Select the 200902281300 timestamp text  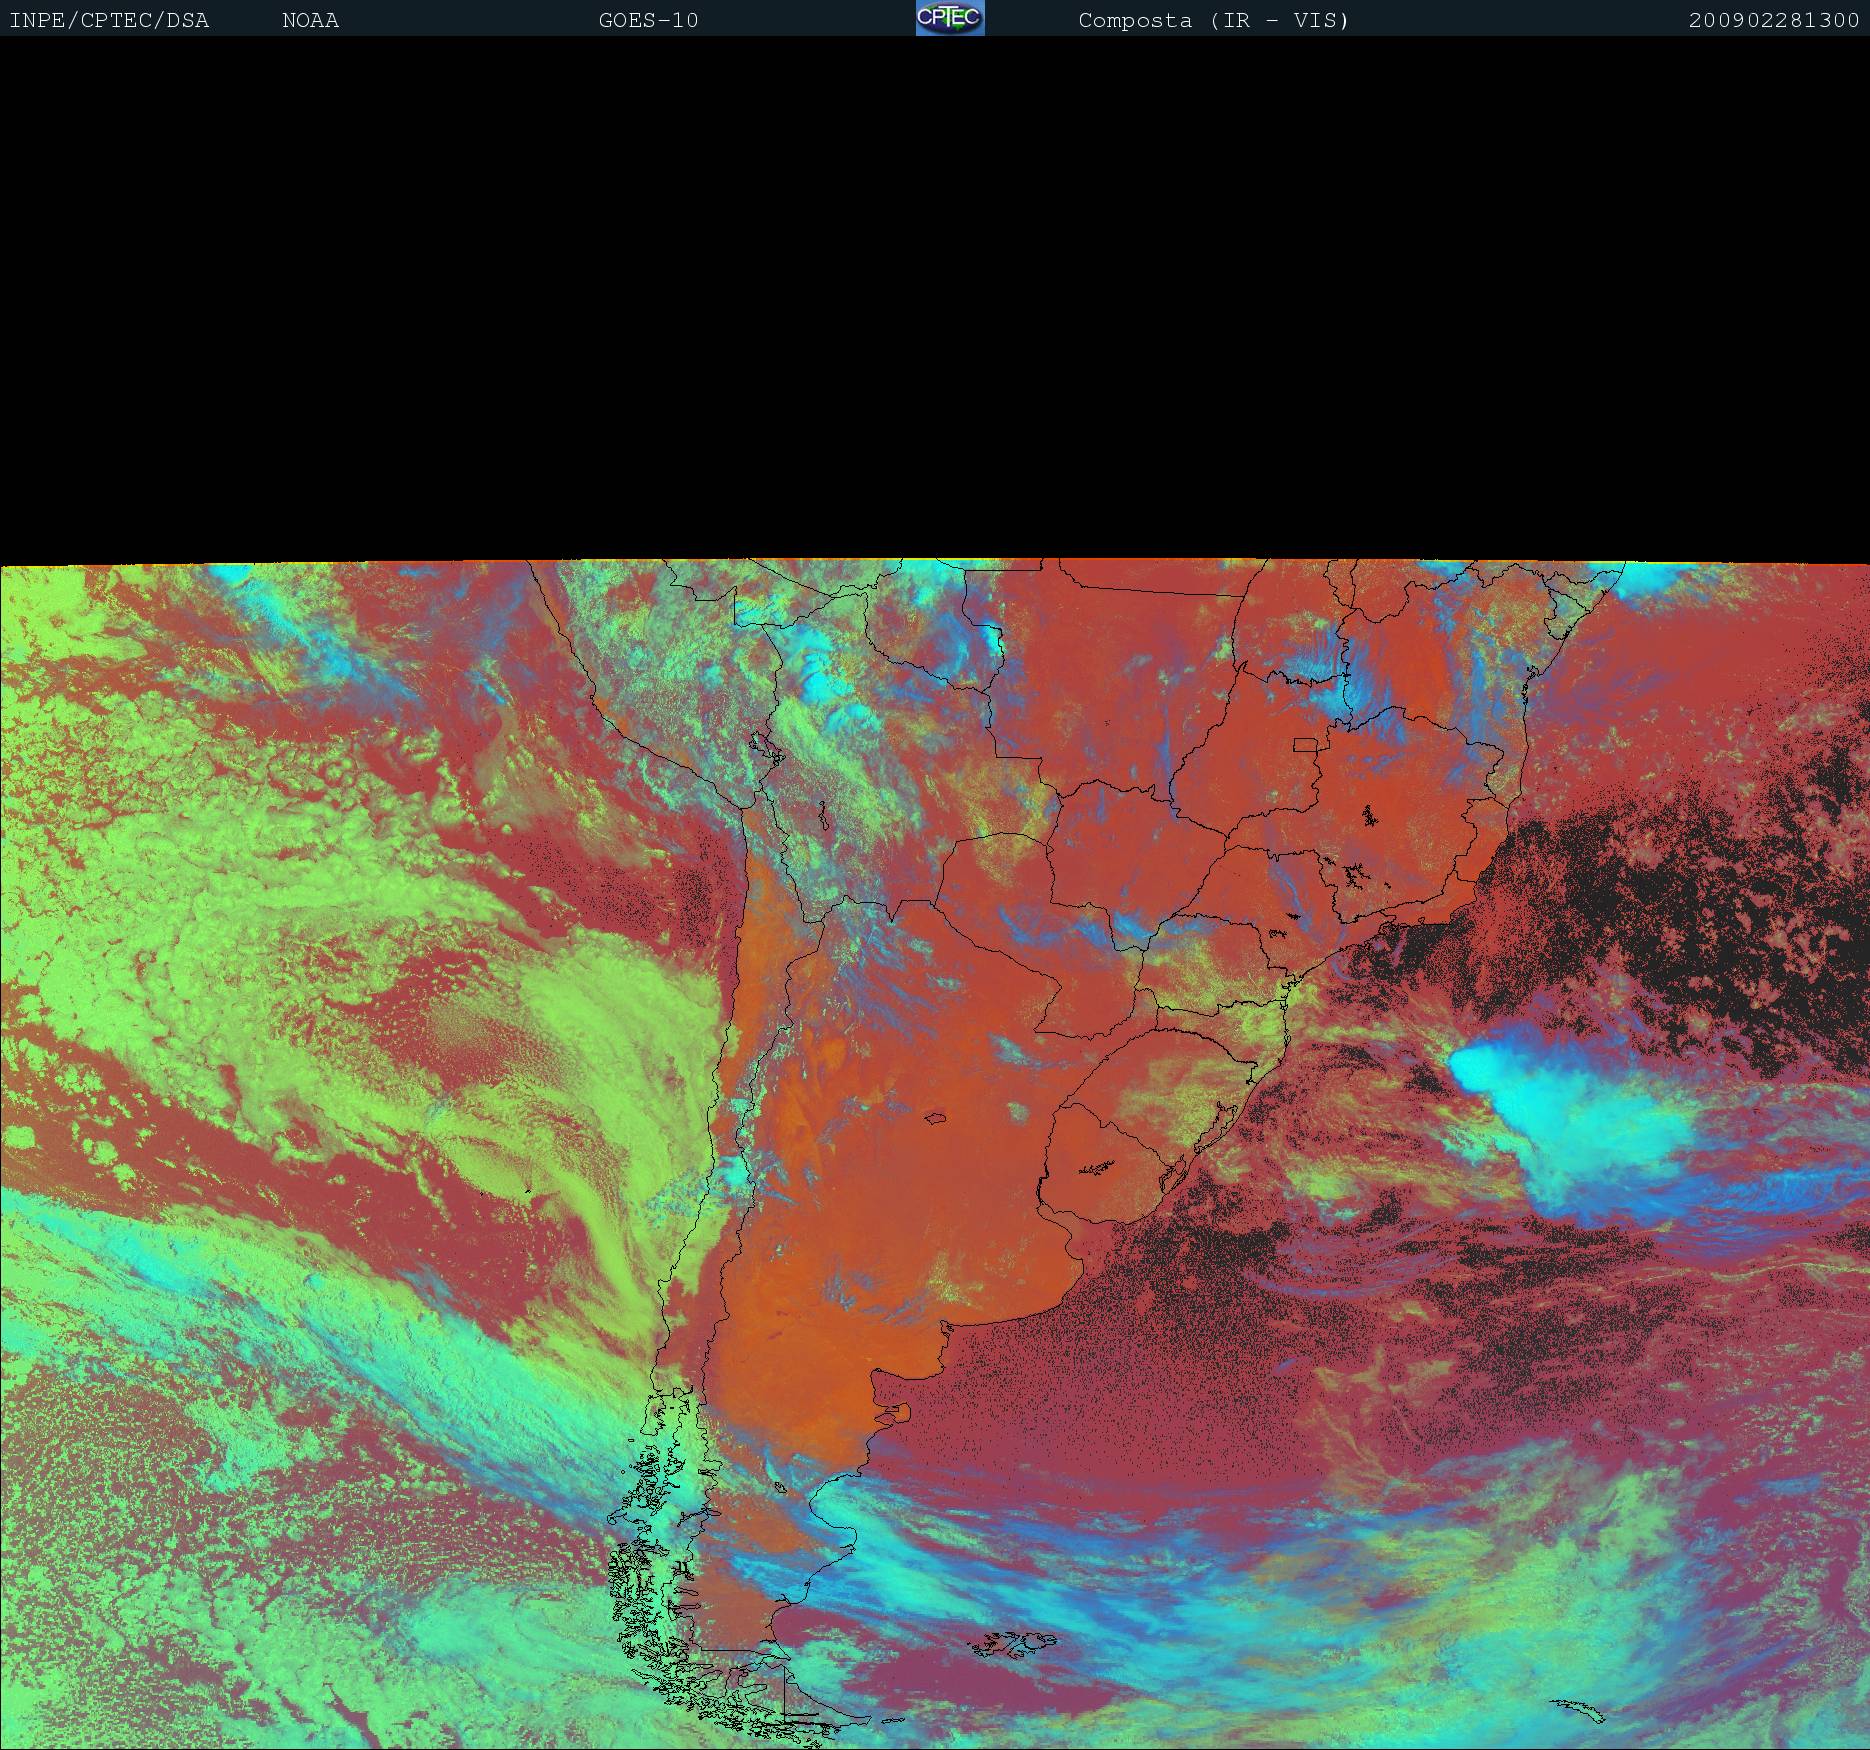1774,21
